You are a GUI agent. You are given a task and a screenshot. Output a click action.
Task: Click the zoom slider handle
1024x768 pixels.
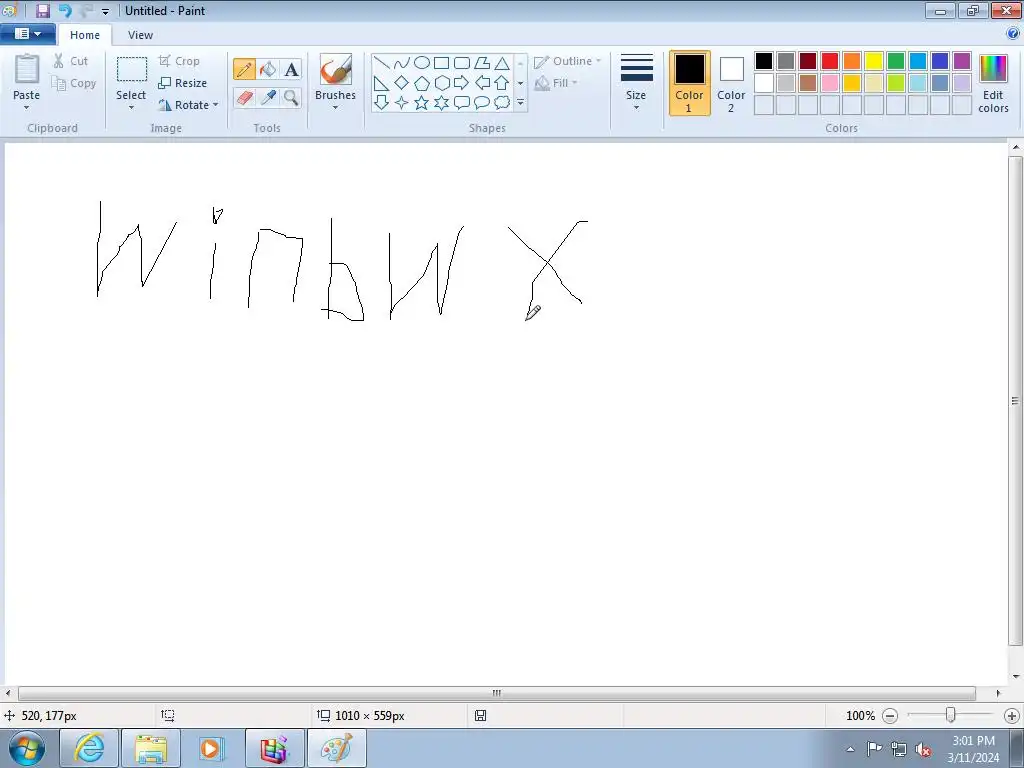click(951, 716)
